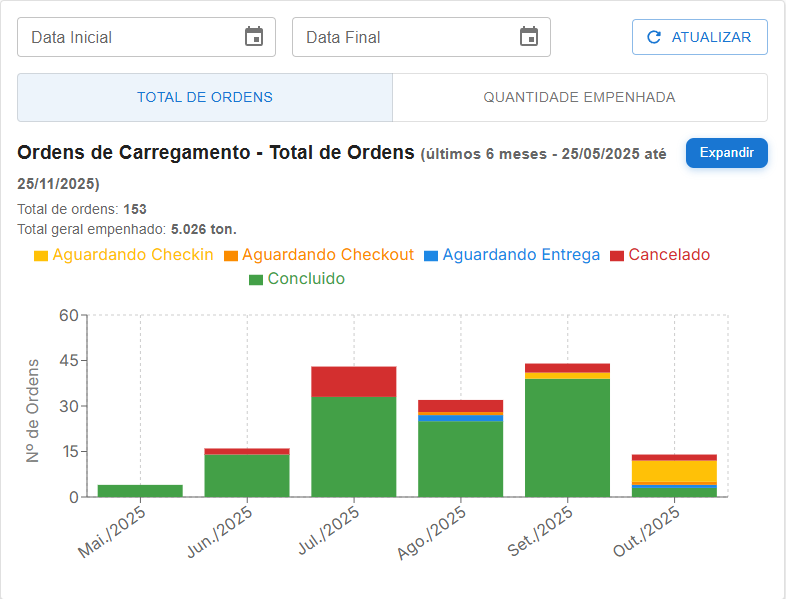Click the 5.026 ton. total value

point(204,229)
